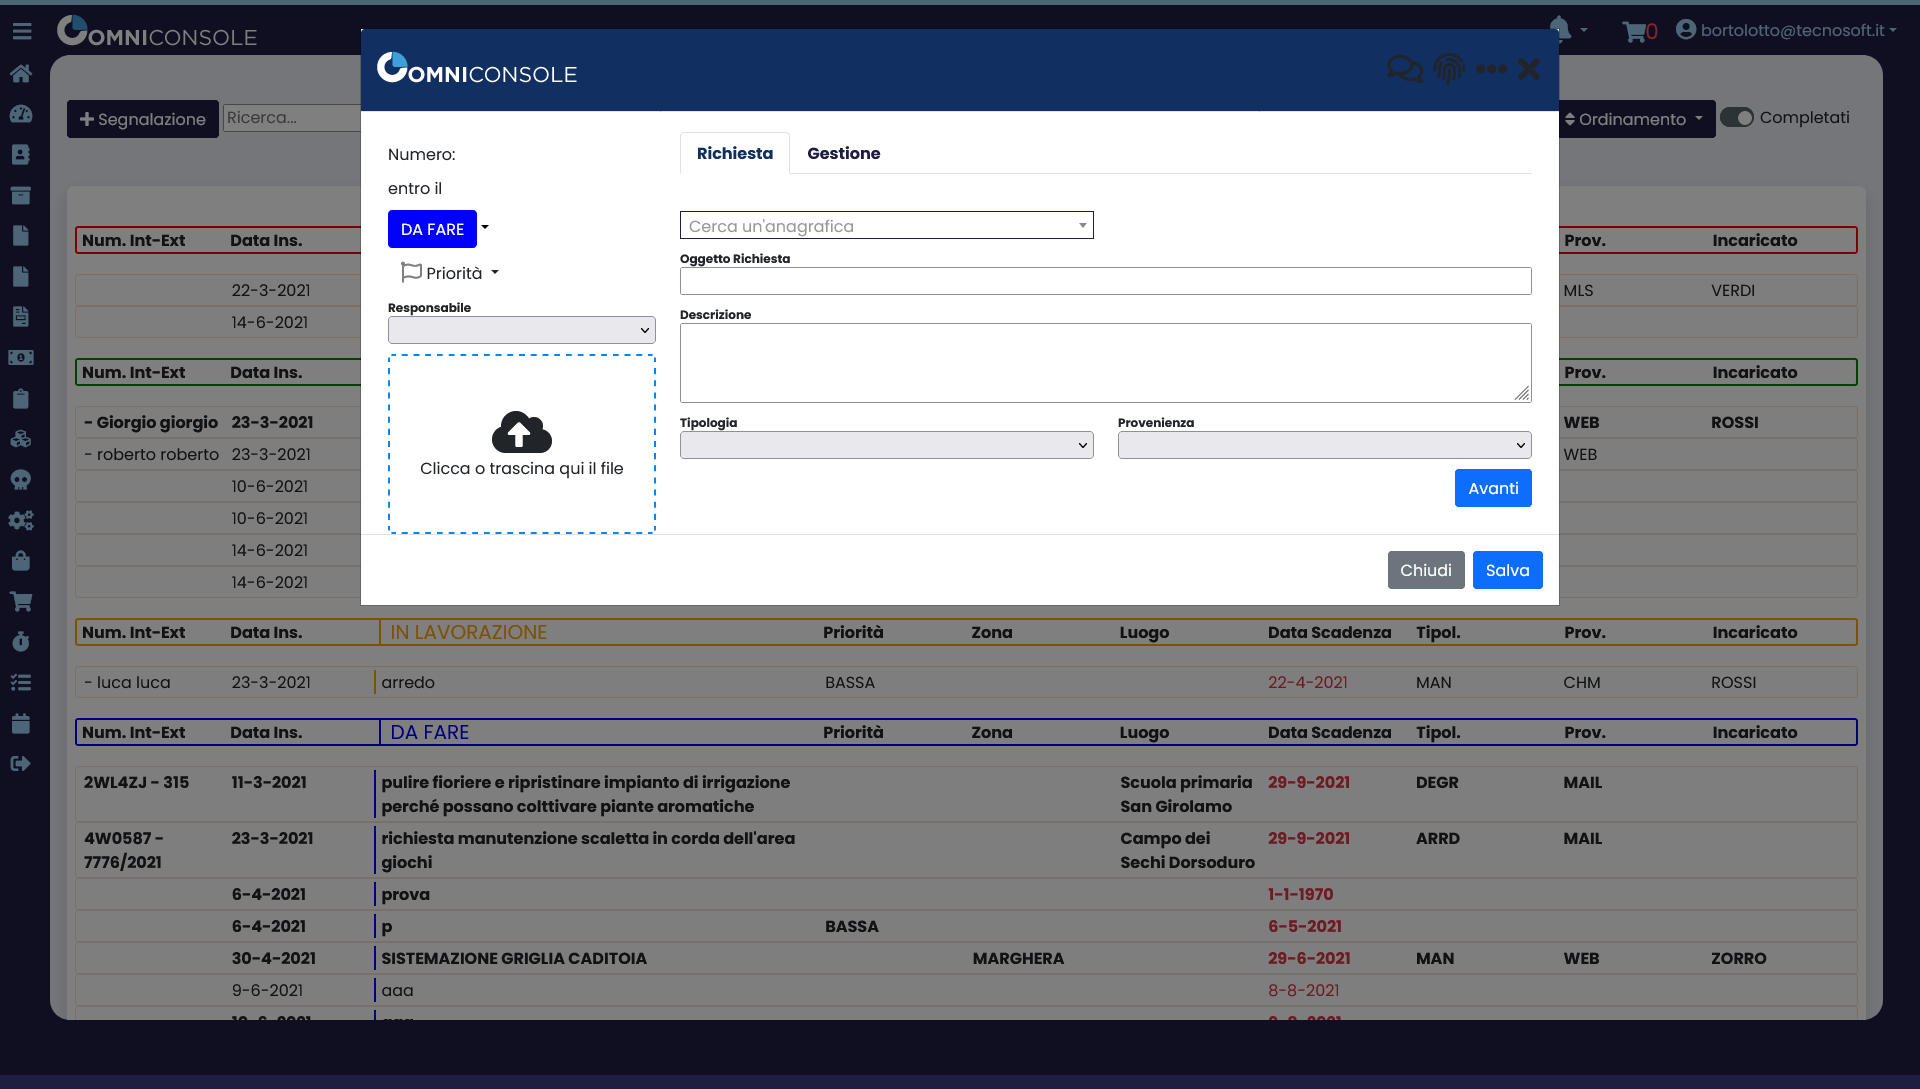This screenshot has width=1920, height=1089.
Task: Switch to the Gestione tab
Action: pyautogui.click(x=844, y=152)
